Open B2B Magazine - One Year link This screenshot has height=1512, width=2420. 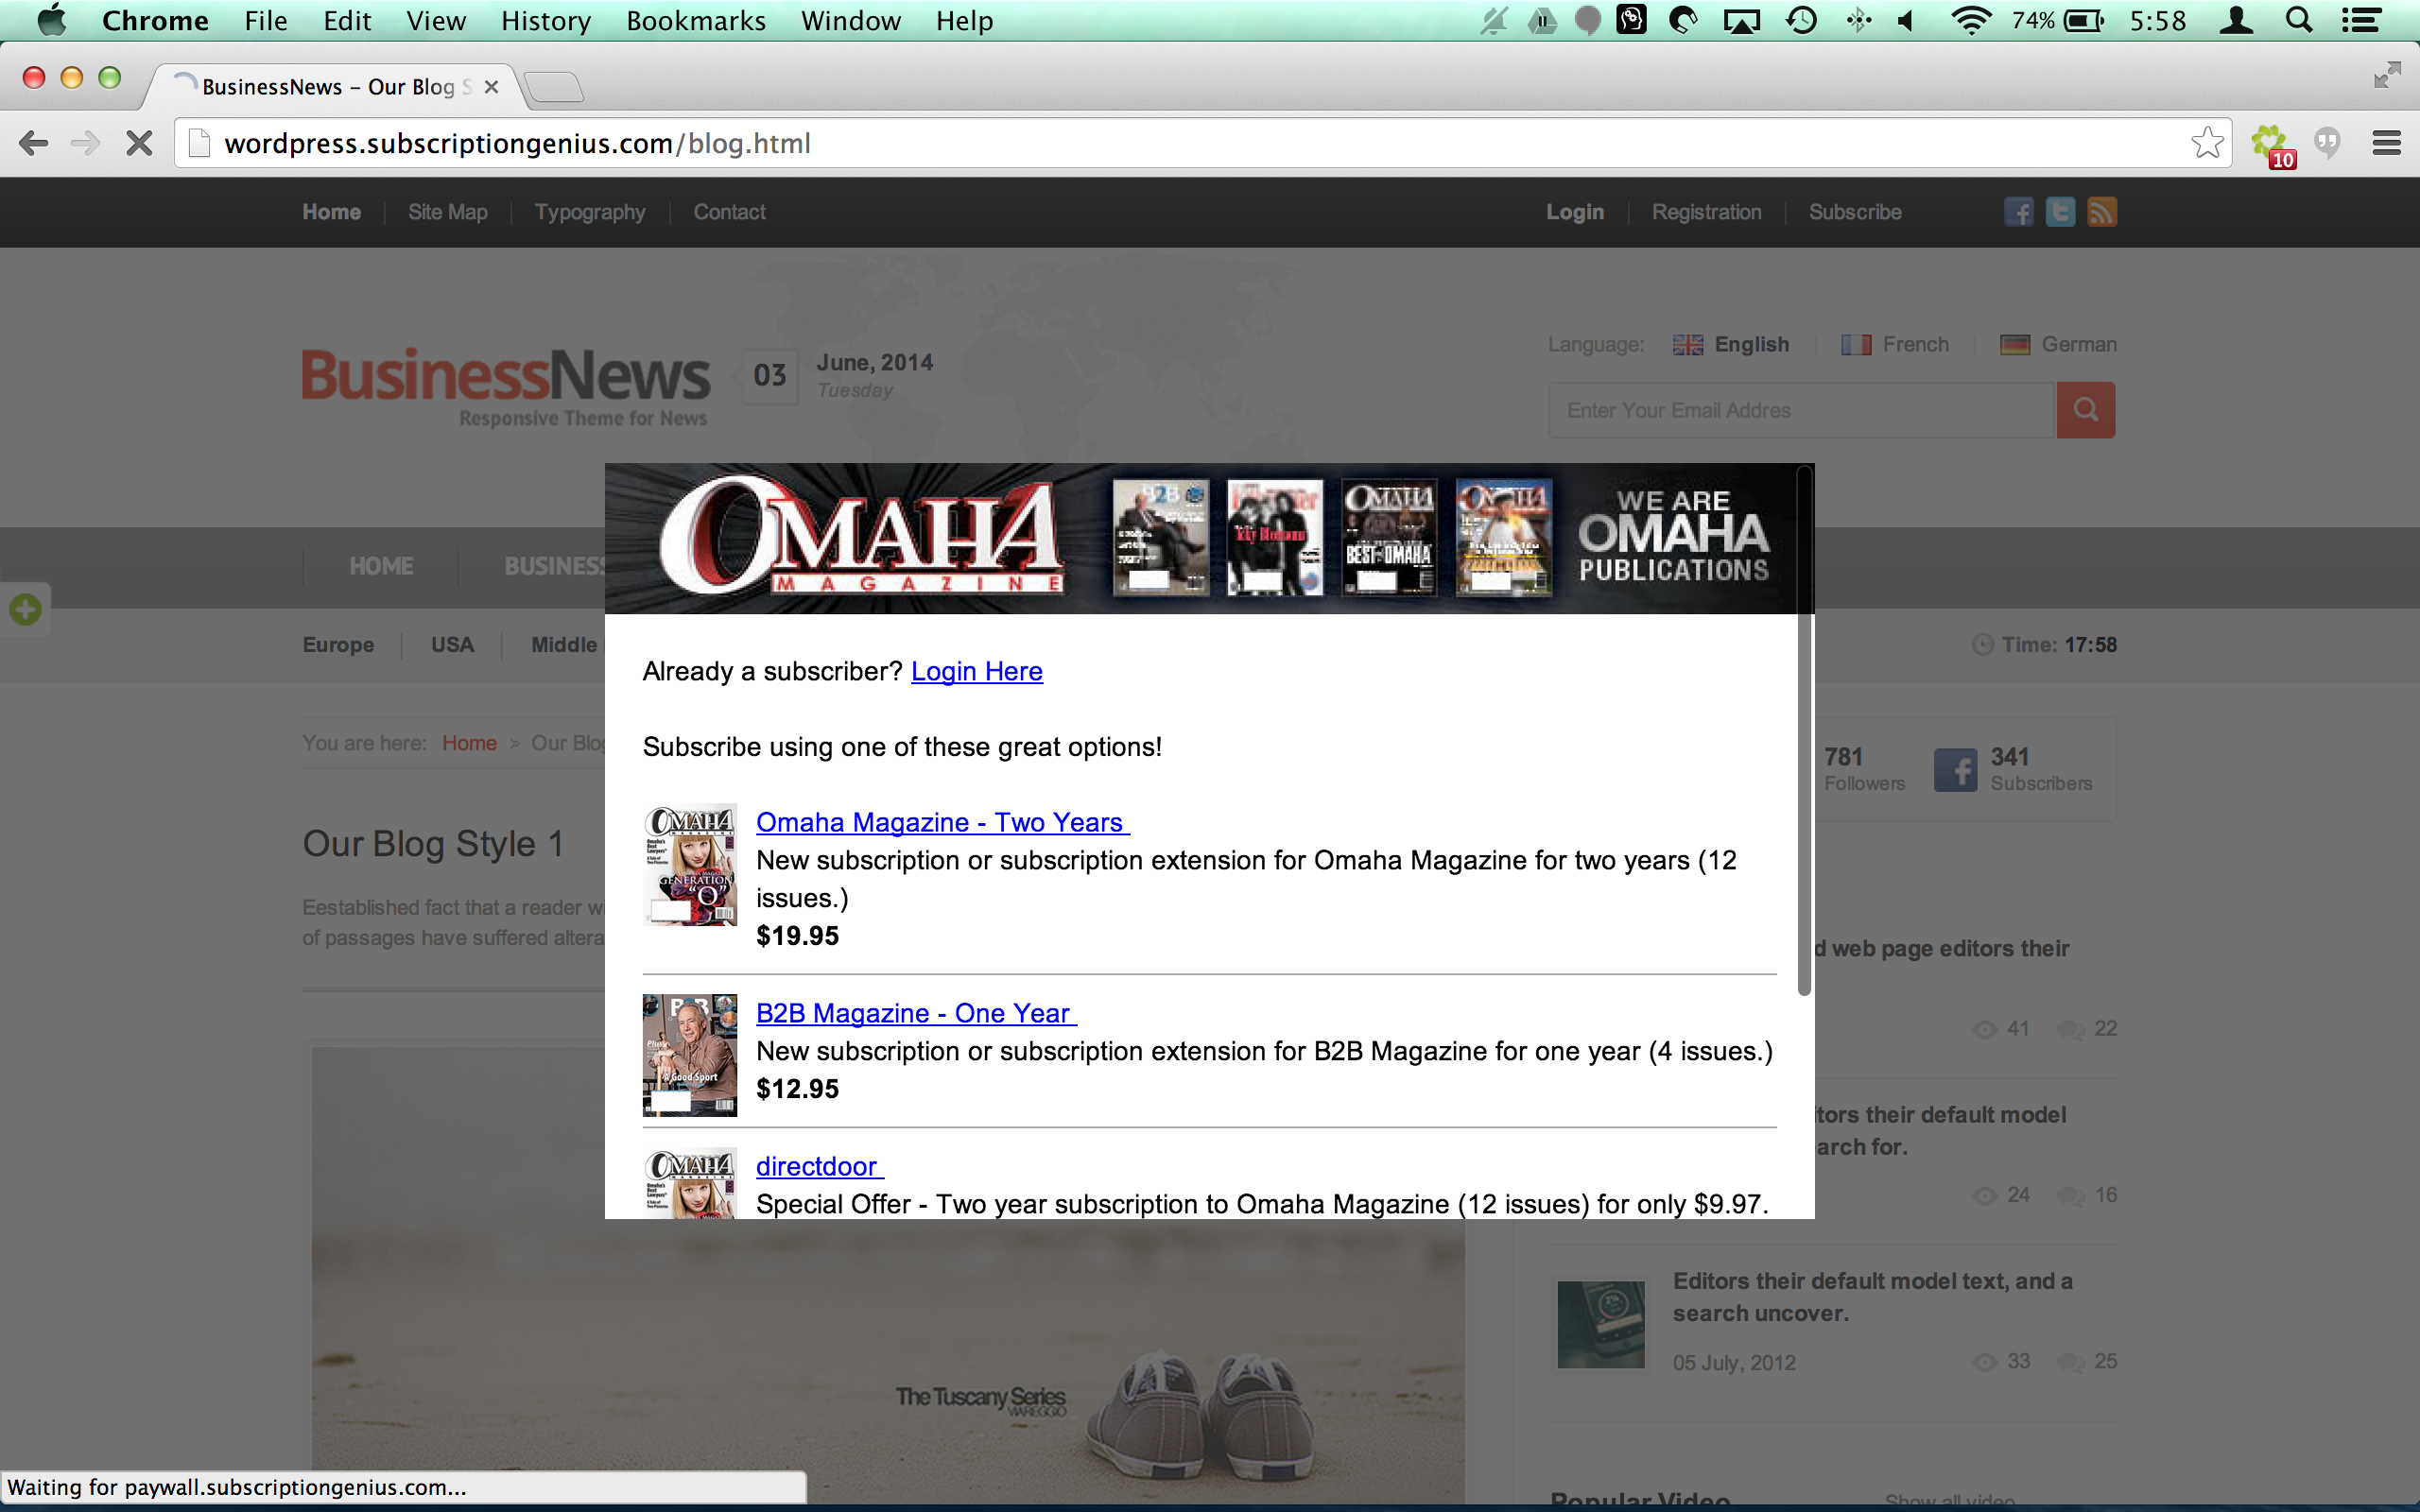pos(916,1013)
